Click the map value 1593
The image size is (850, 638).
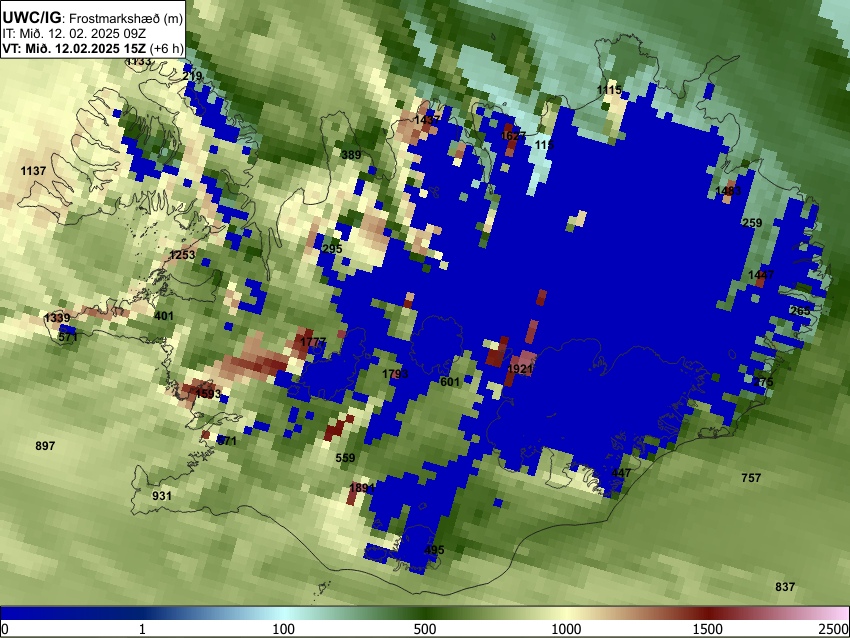tap(208, 394)
